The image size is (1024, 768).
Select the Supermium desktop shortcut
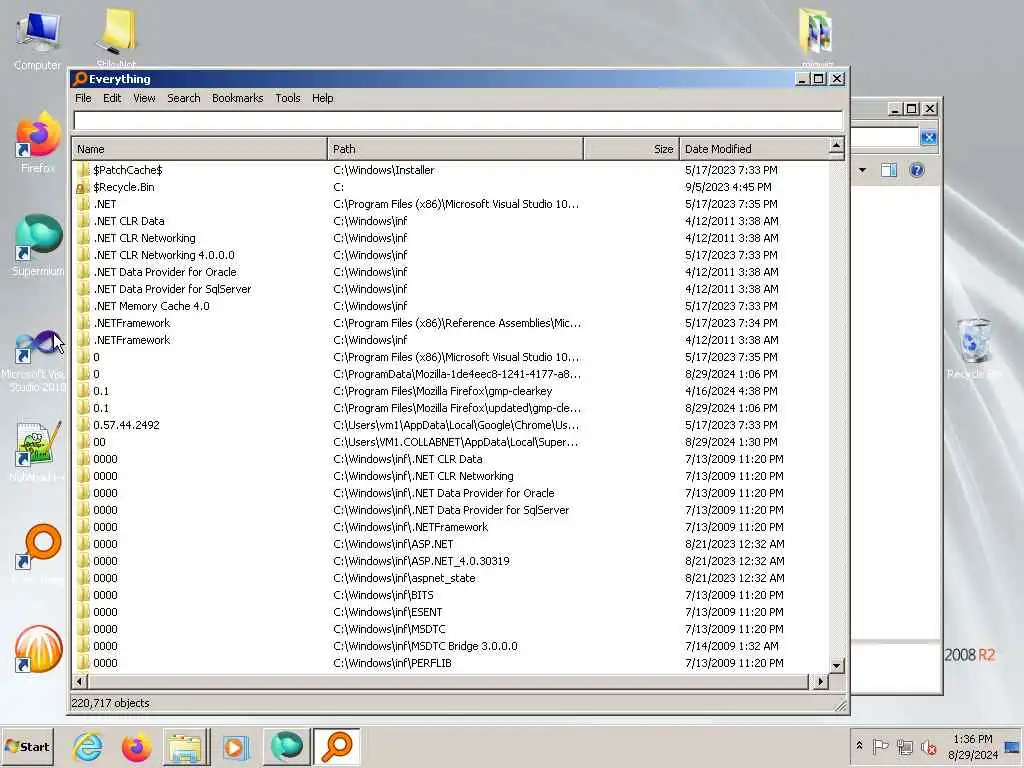click(39, 246)
